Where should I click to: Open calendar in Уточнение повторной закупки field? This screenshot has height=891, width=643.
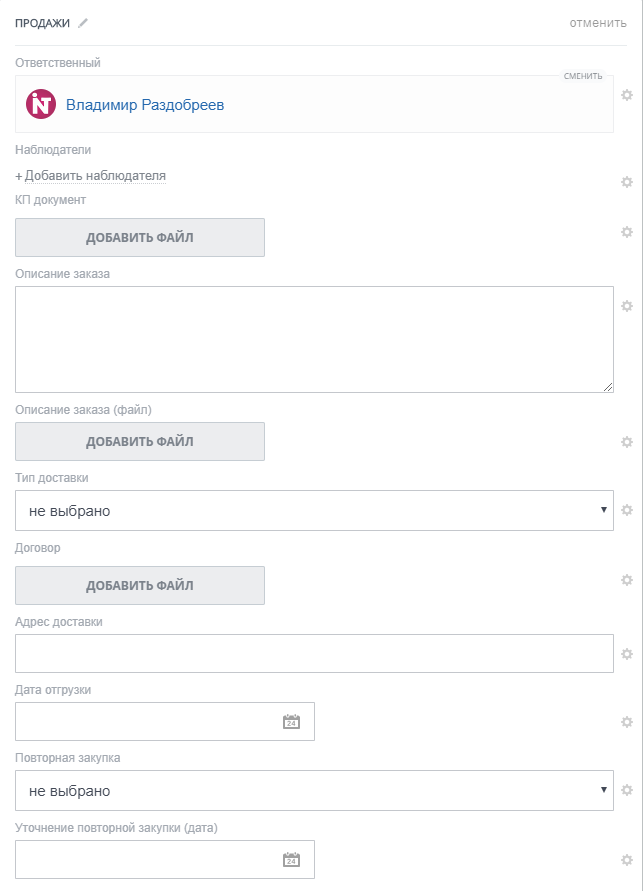coord(292,860)
